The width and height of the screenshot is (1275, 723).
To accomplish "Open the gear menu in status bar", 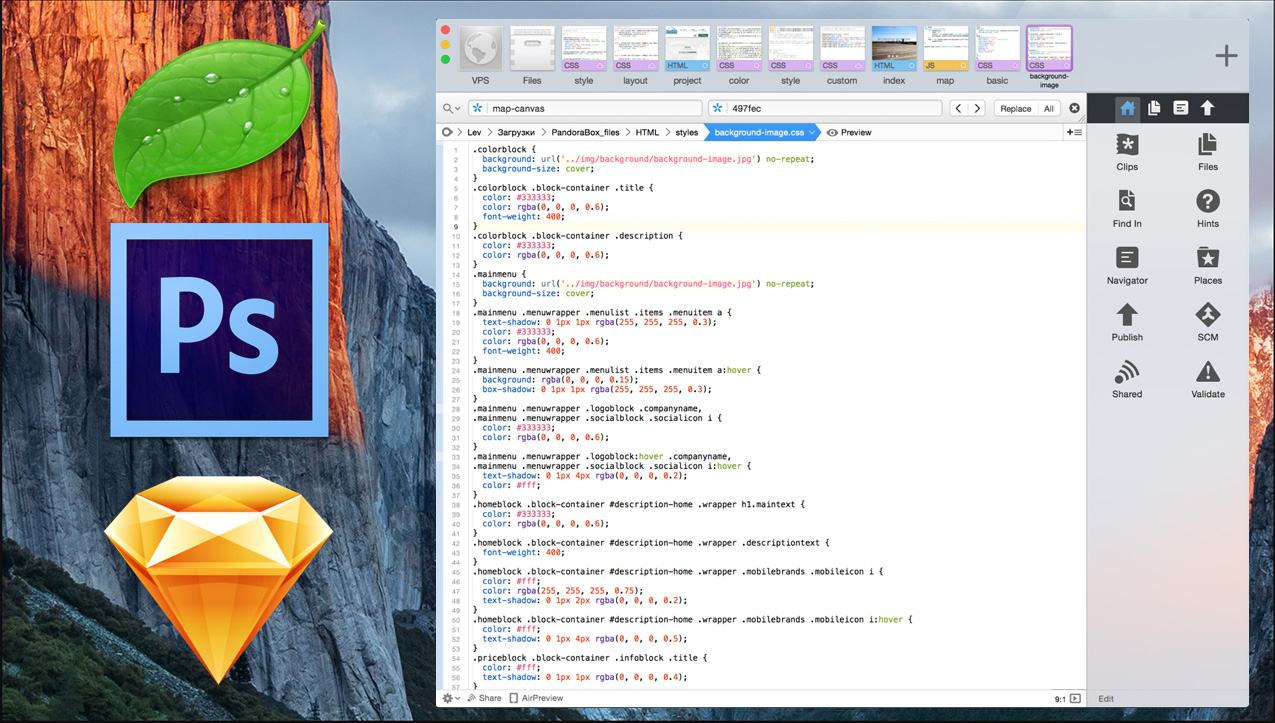I will (x=451, y=698).
